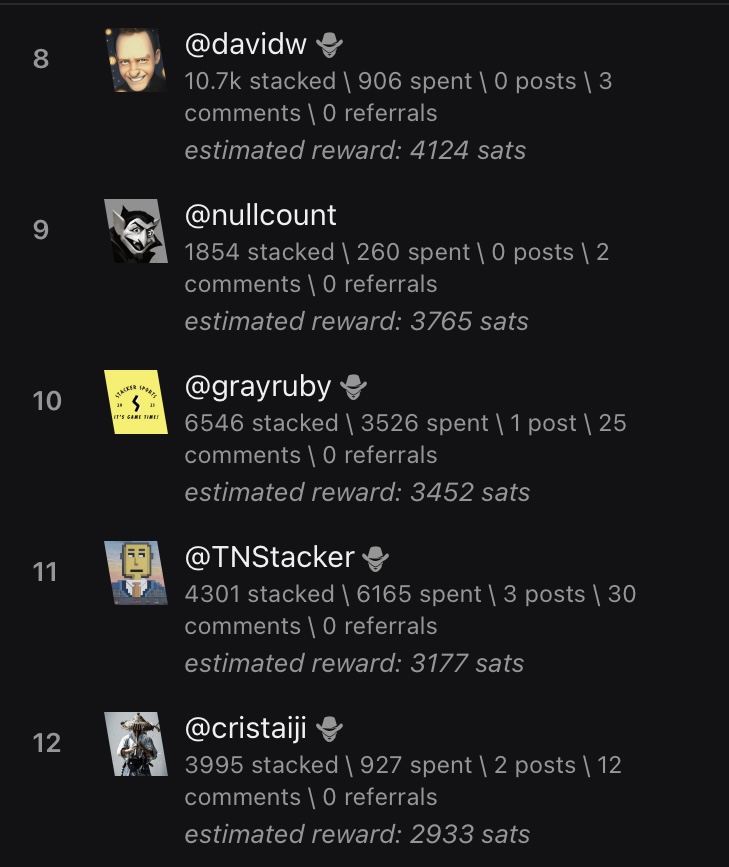
Task: Open the @davidw profile link
Action: point(246,44)
